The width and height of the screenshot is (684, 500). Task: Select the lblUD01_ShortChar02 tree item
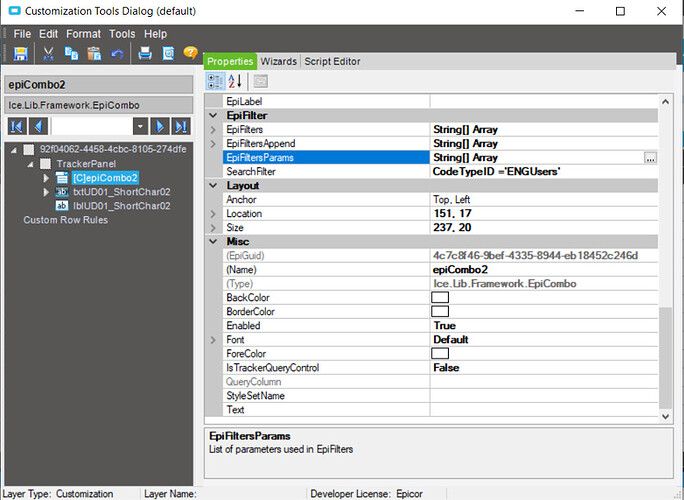point(122,206)
